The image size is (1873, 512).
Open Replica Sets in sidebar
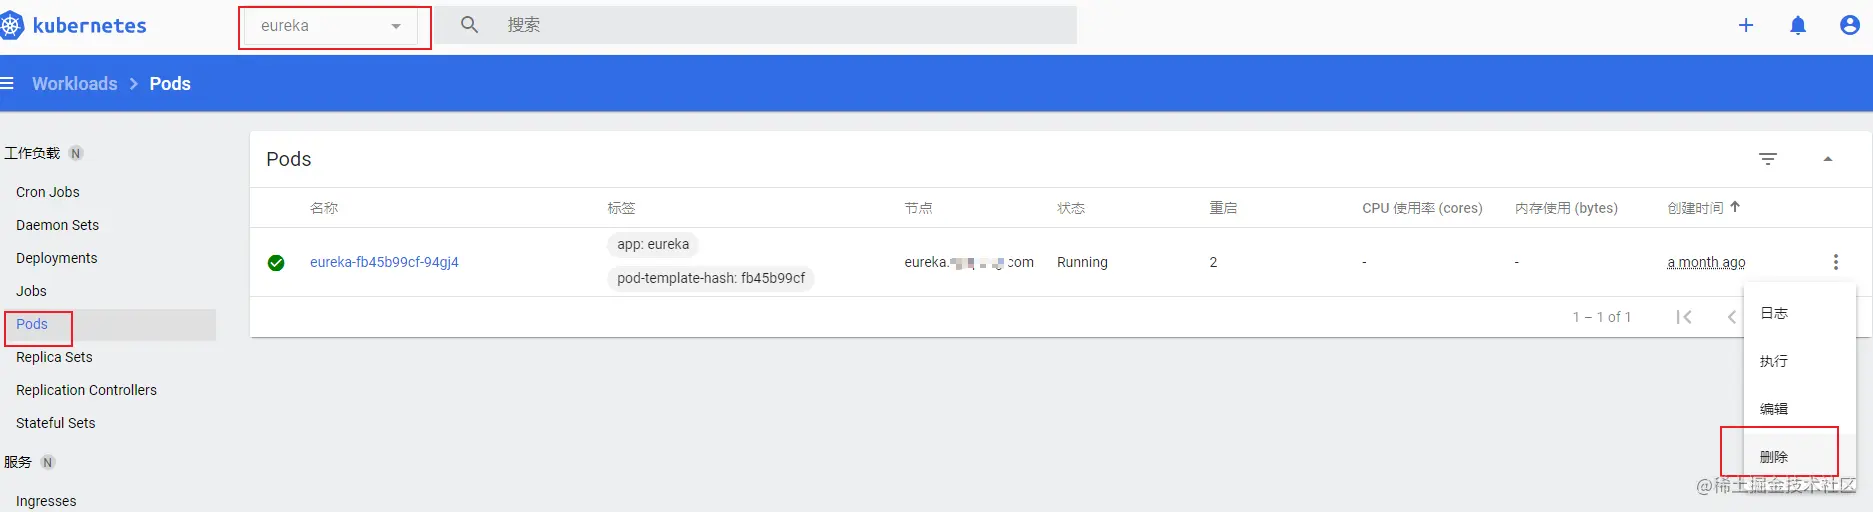54,357
